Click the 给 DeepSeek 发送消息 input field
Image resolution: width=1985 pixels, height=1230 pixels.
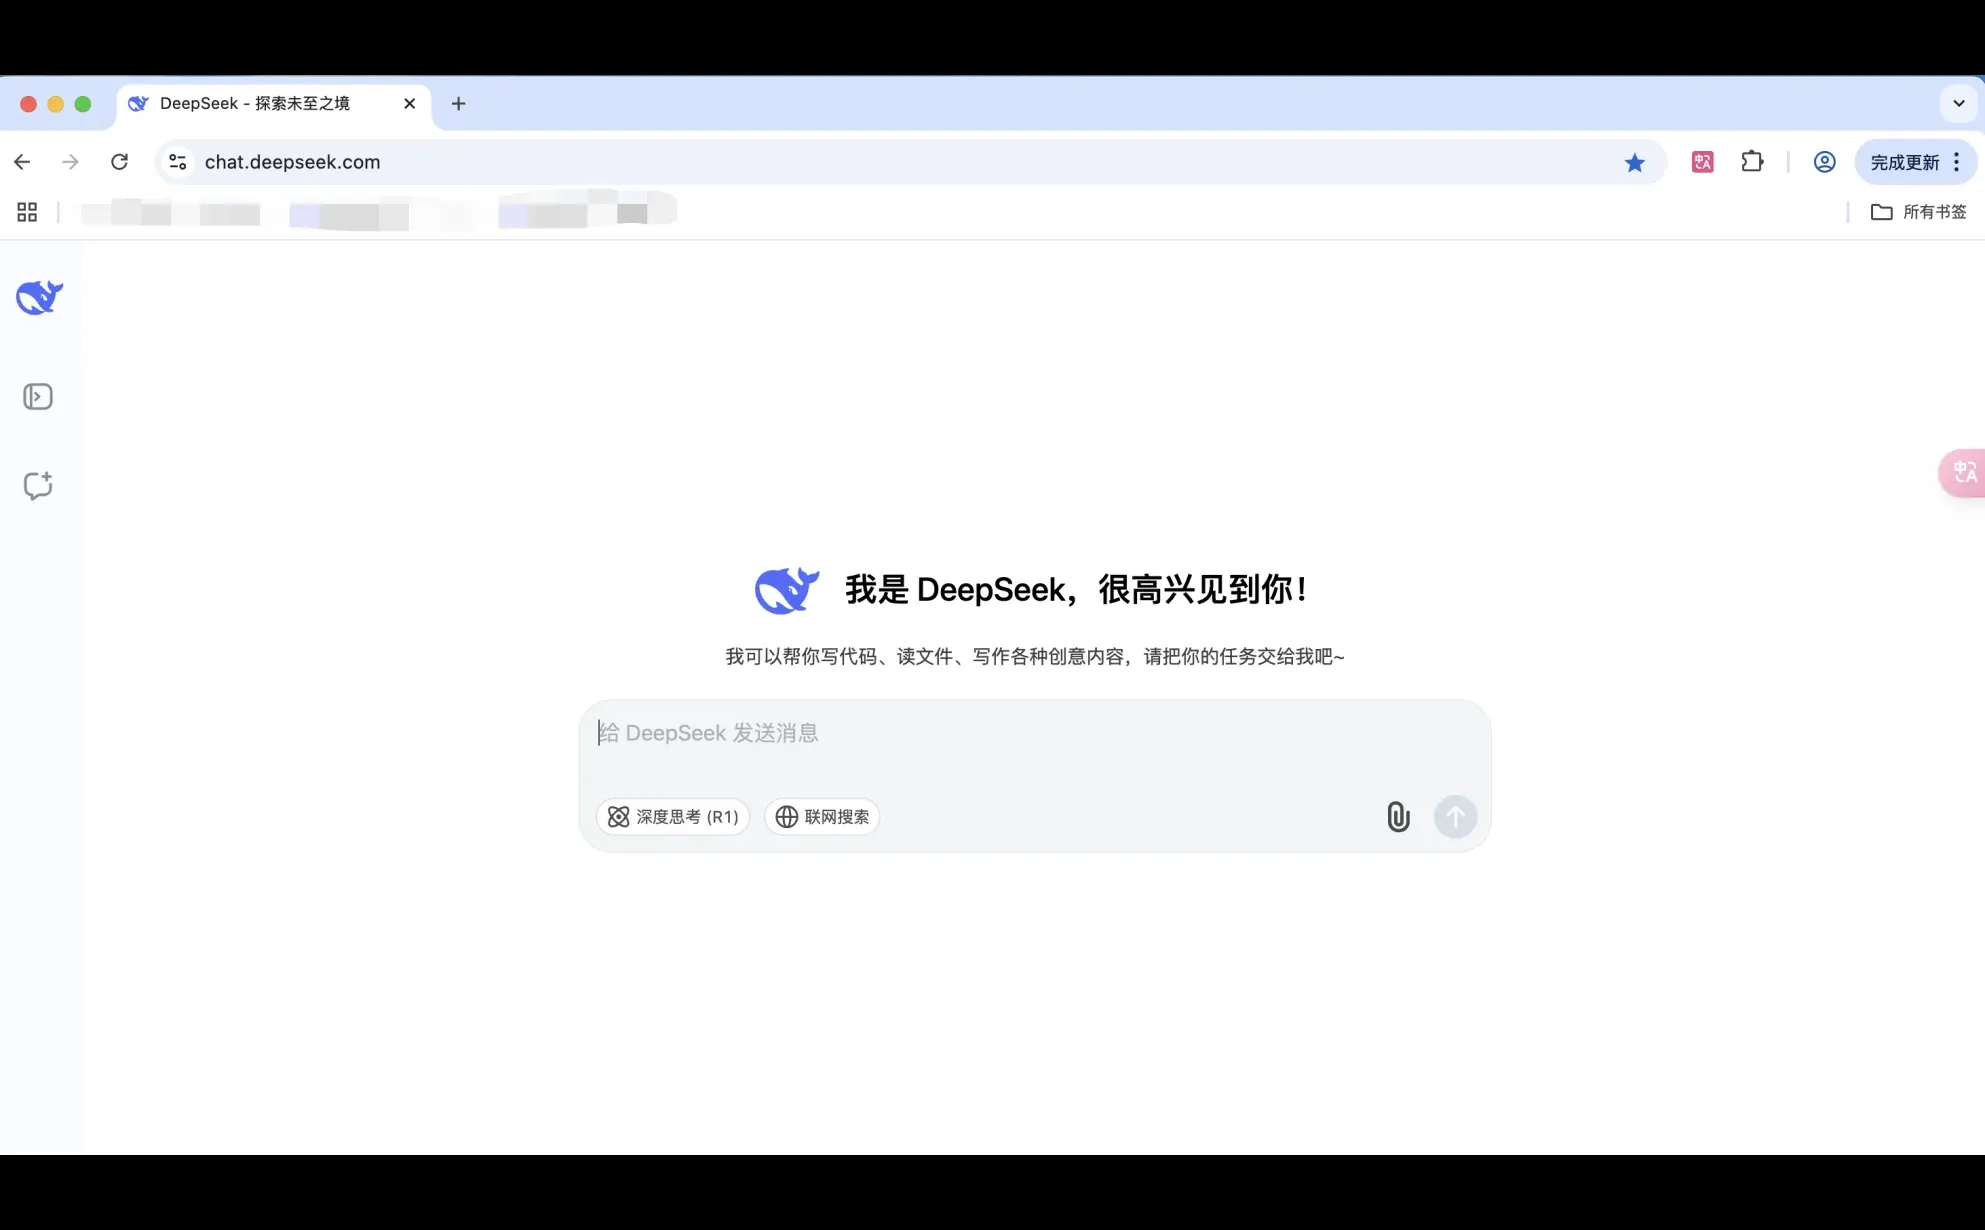[x=1000, y=732]
